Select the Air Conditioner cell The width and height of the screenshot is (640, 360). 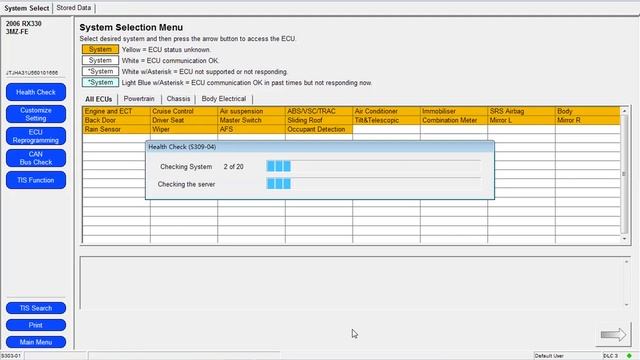[386, 111]
